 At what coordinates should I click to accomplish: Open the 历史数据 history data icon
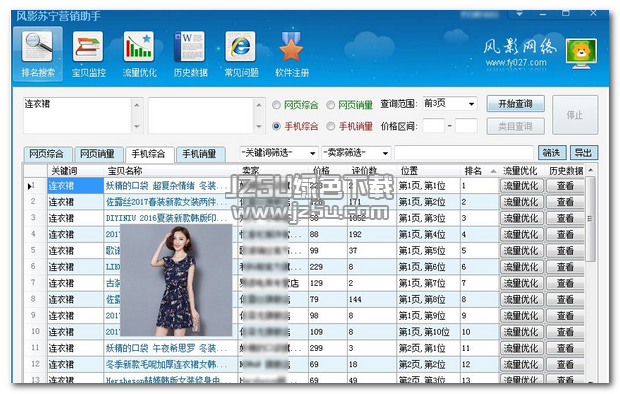(190, 54)
